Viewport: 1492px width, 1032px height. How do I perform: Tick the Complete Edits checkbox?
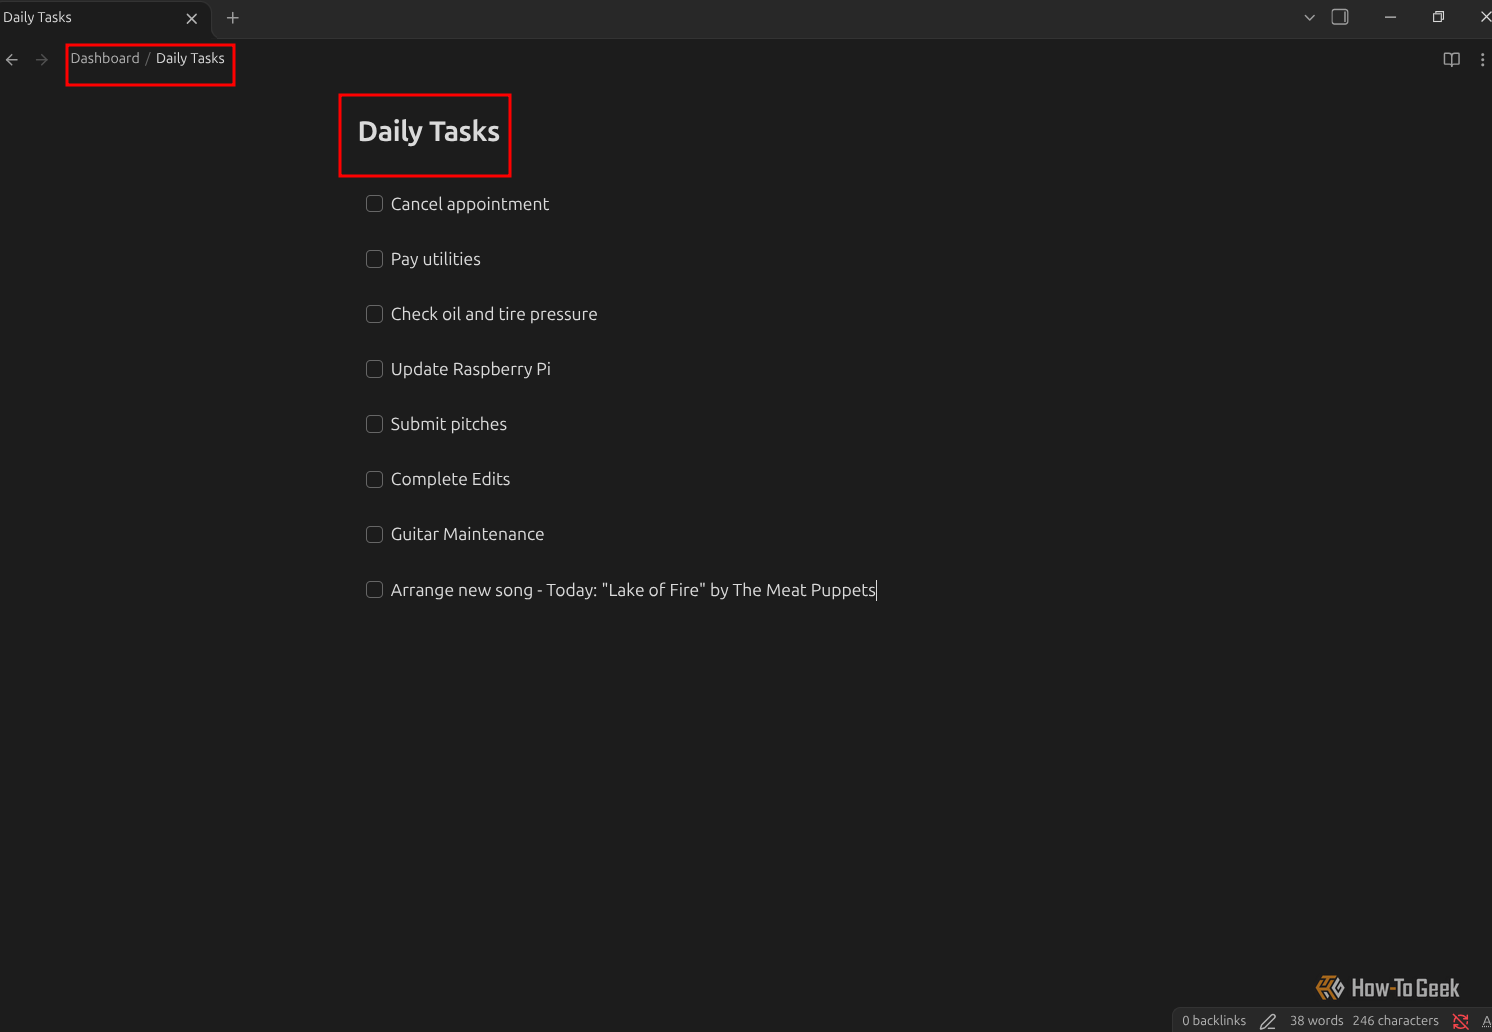[x=375, y=479]
